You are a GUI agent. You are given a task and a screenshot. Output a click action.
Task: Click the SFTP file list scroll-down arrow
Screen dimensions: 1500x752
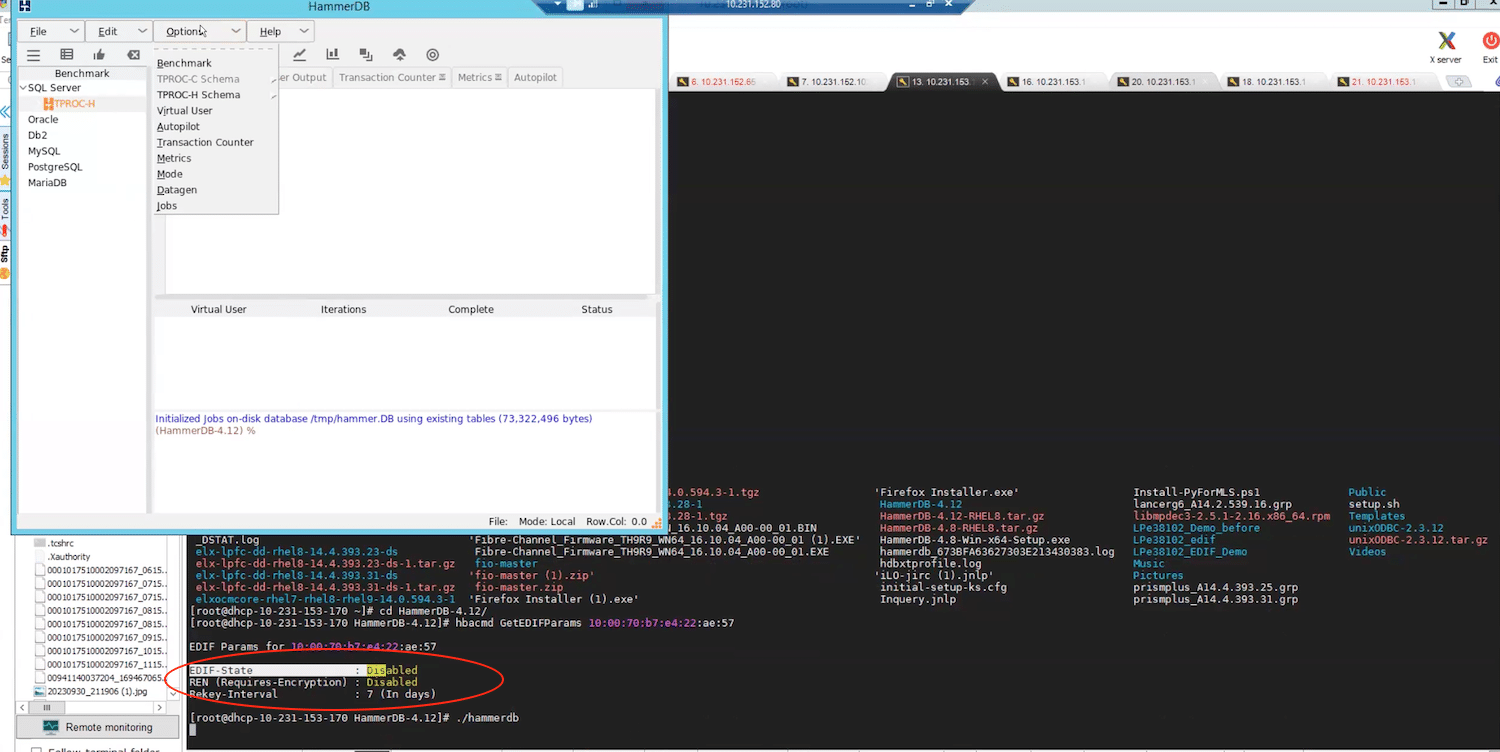tap(174, 693)
